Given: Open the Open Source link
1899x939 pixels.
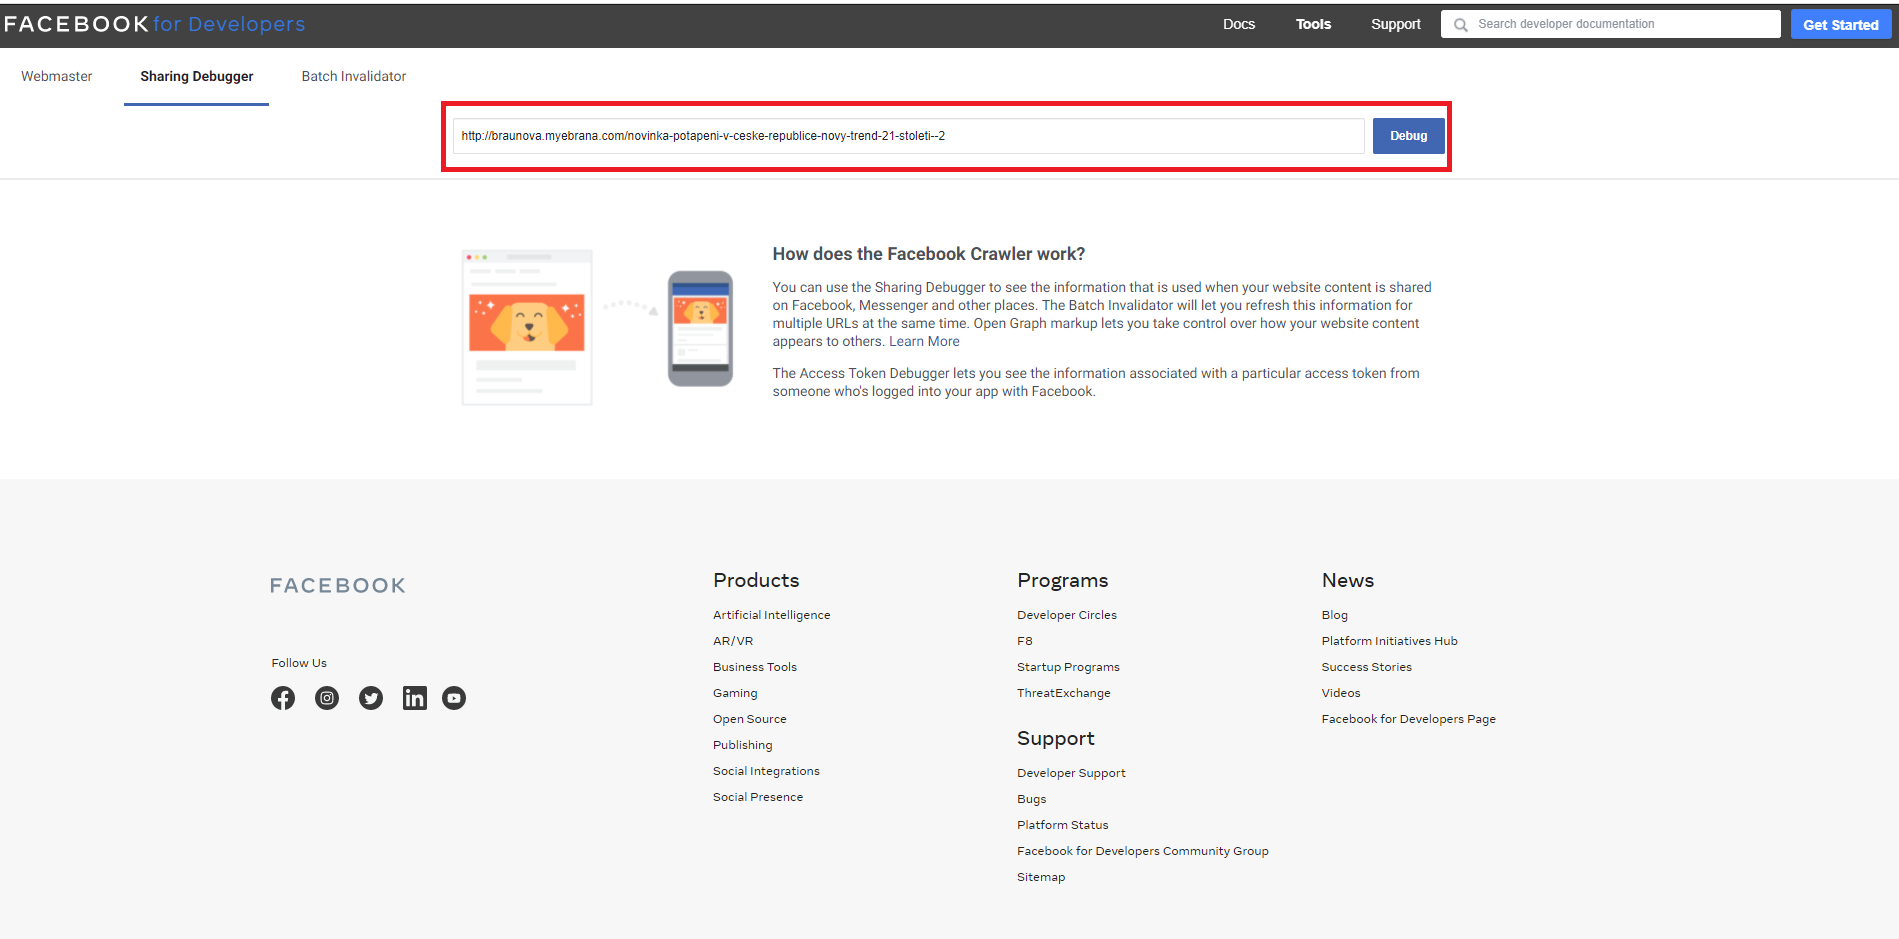Looking at the screenshot, I should point(750,719).
